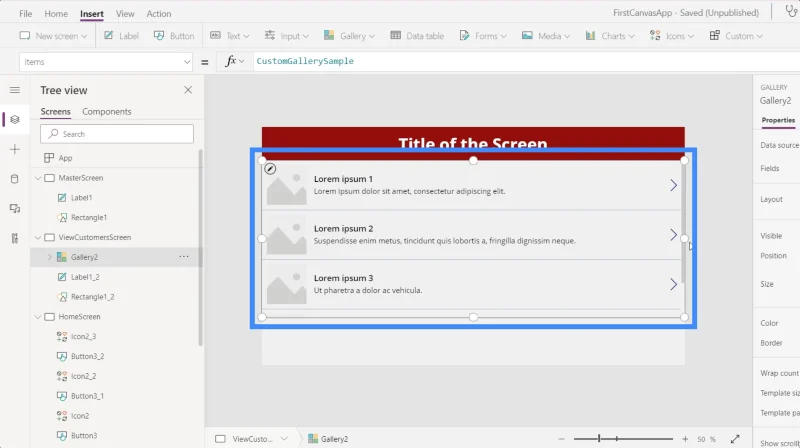The image size is (800, 448).
Task: Open the Icons dropdown
Action: [671, 36]
